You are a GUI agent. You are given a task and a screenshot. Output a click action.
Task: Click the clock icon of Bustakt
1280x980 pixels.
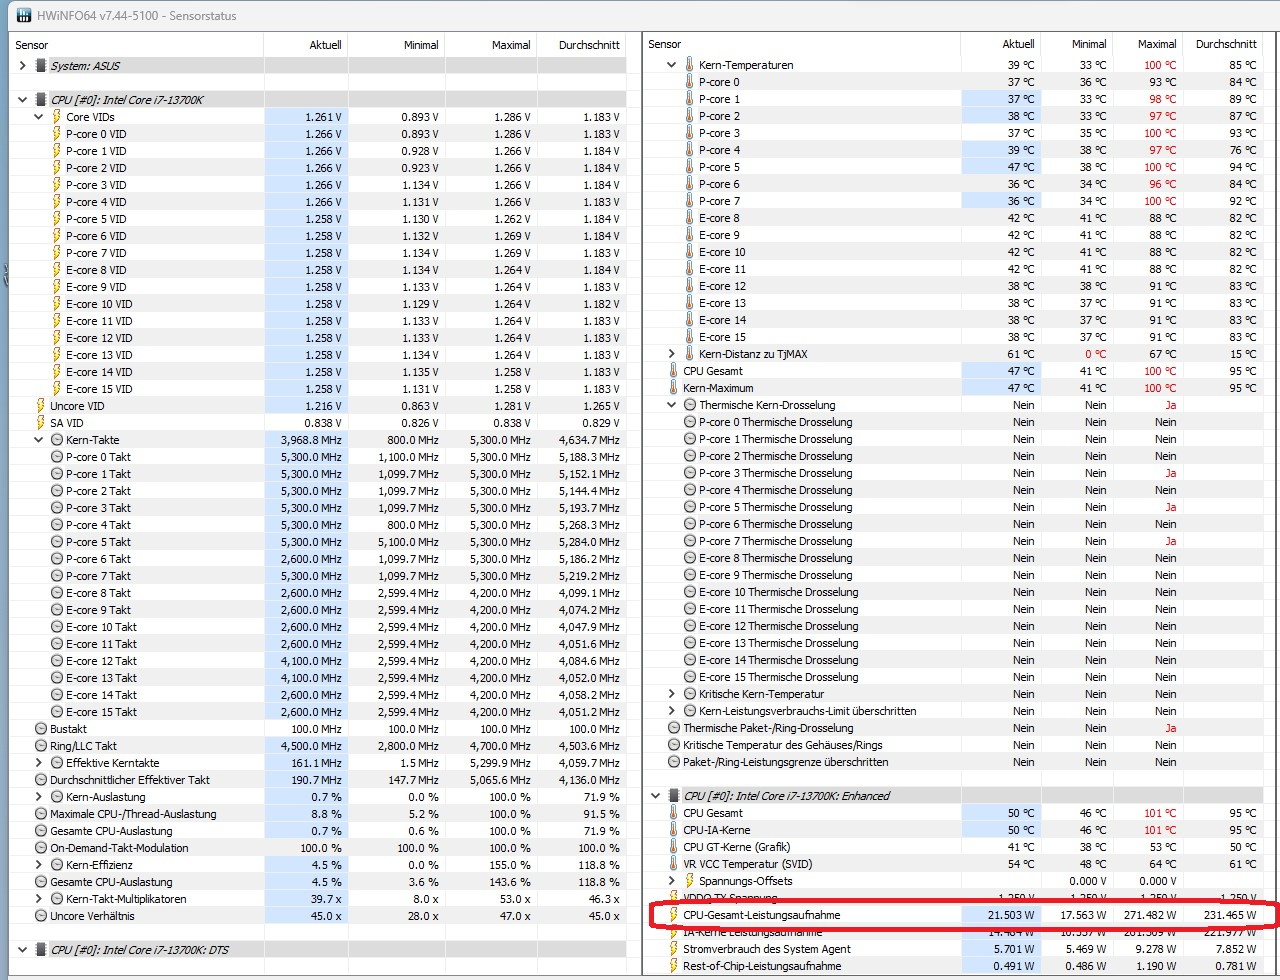point(41,729)
